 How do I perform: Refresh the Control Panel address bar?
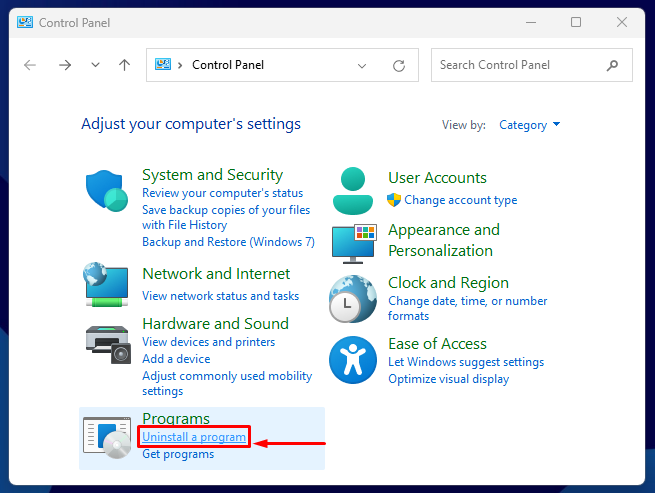[399, 66]
